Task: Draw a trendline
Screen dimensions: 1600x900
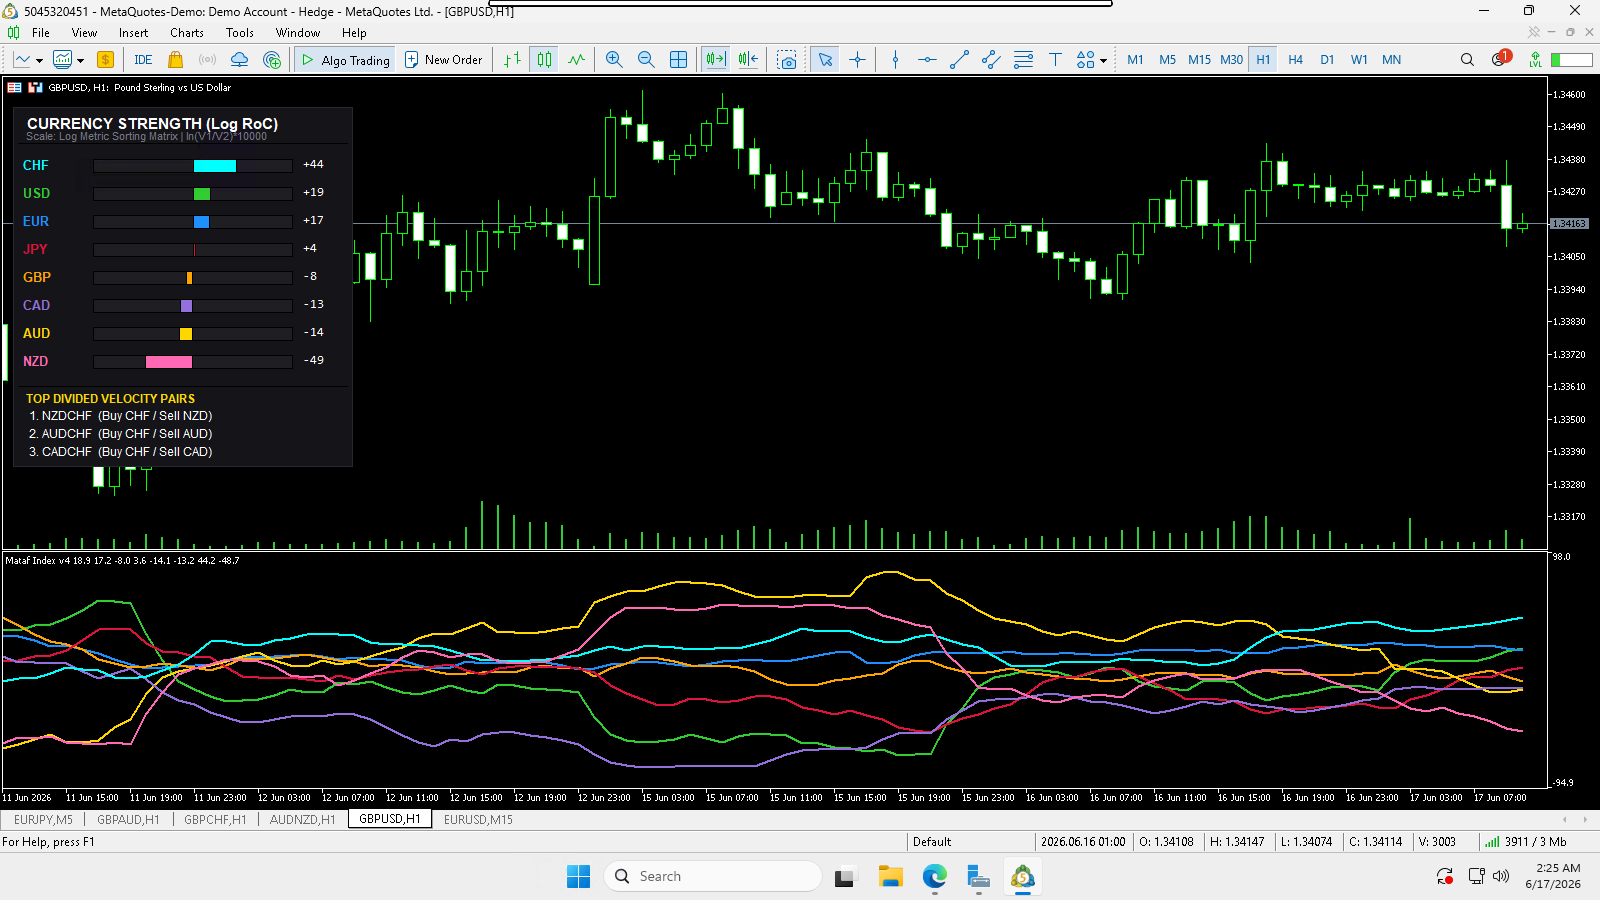Action: point(959,60)
